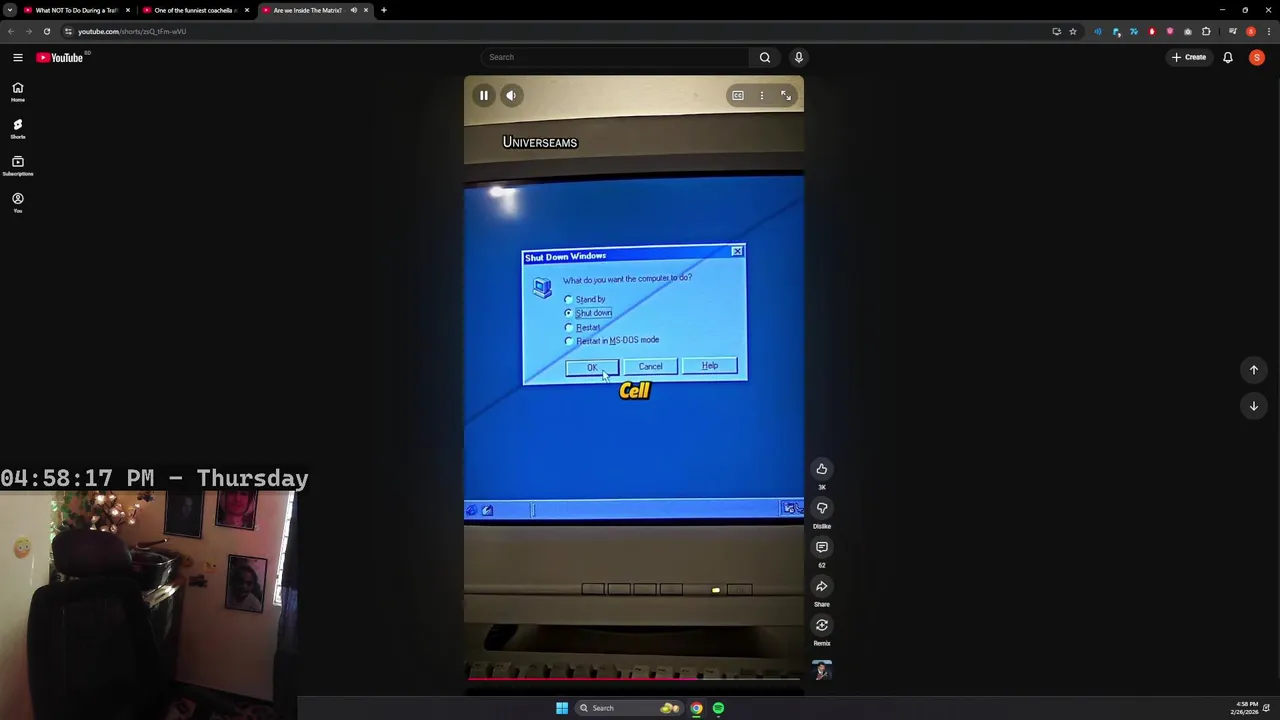Go to the next Short
This screenshot has width=1280, height=720.
1253,406
